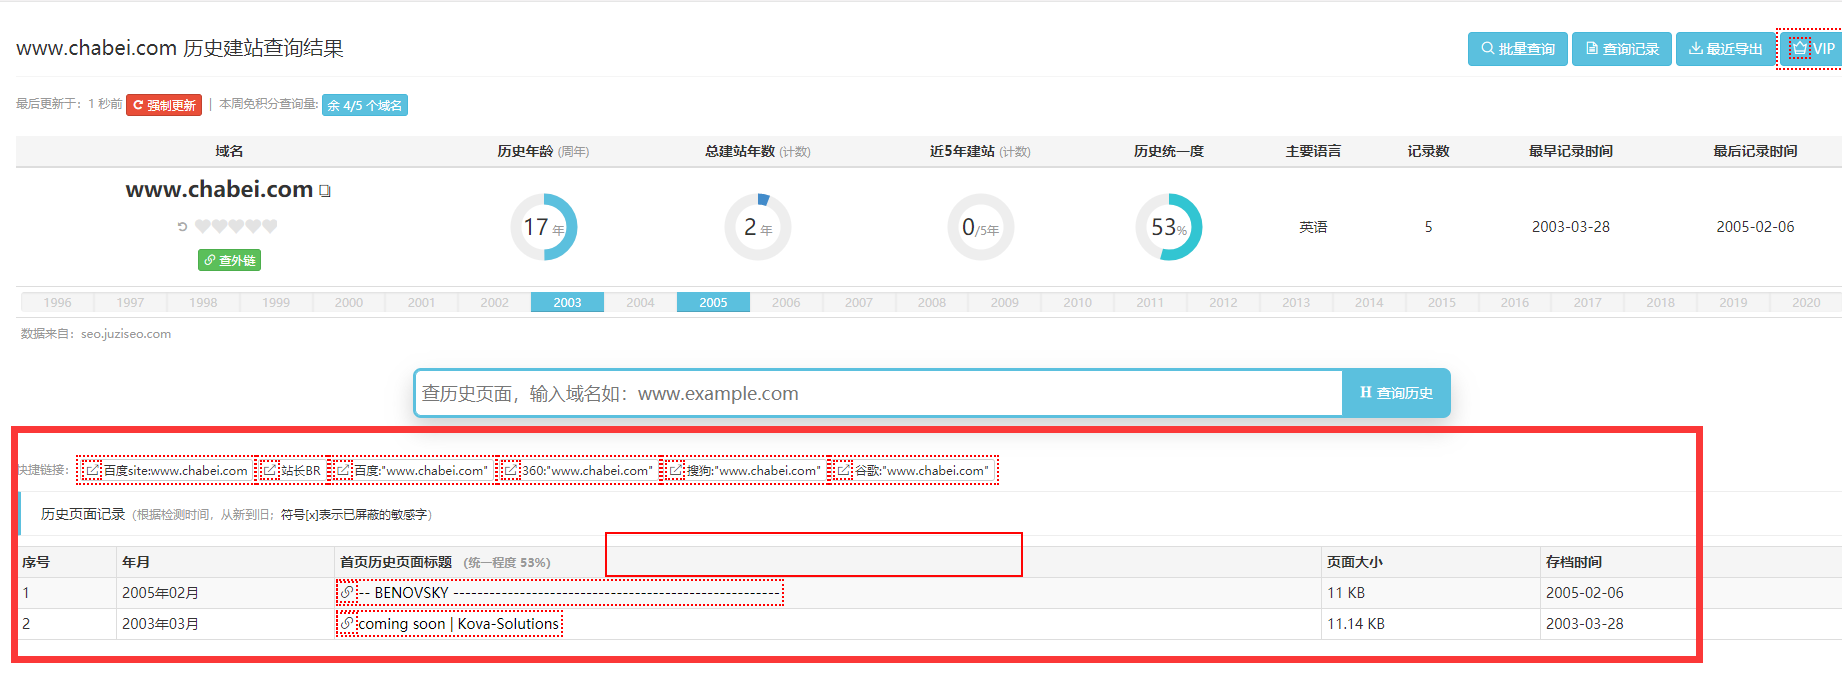1842x683 pixels.
Task: Open the 百度:"www.chabei.com" quick link
Action: coord(412,470)
